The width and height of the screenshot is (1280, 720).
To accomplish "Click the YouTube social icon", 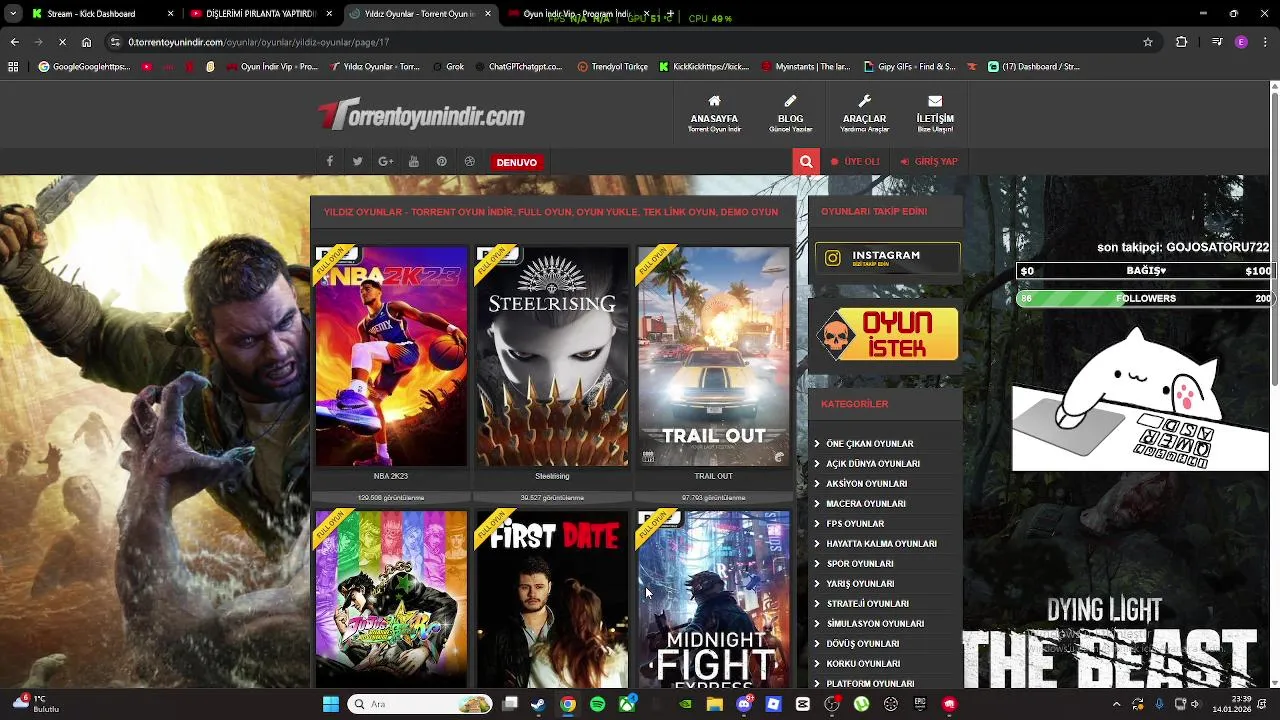I will click(x=413, y=161).
